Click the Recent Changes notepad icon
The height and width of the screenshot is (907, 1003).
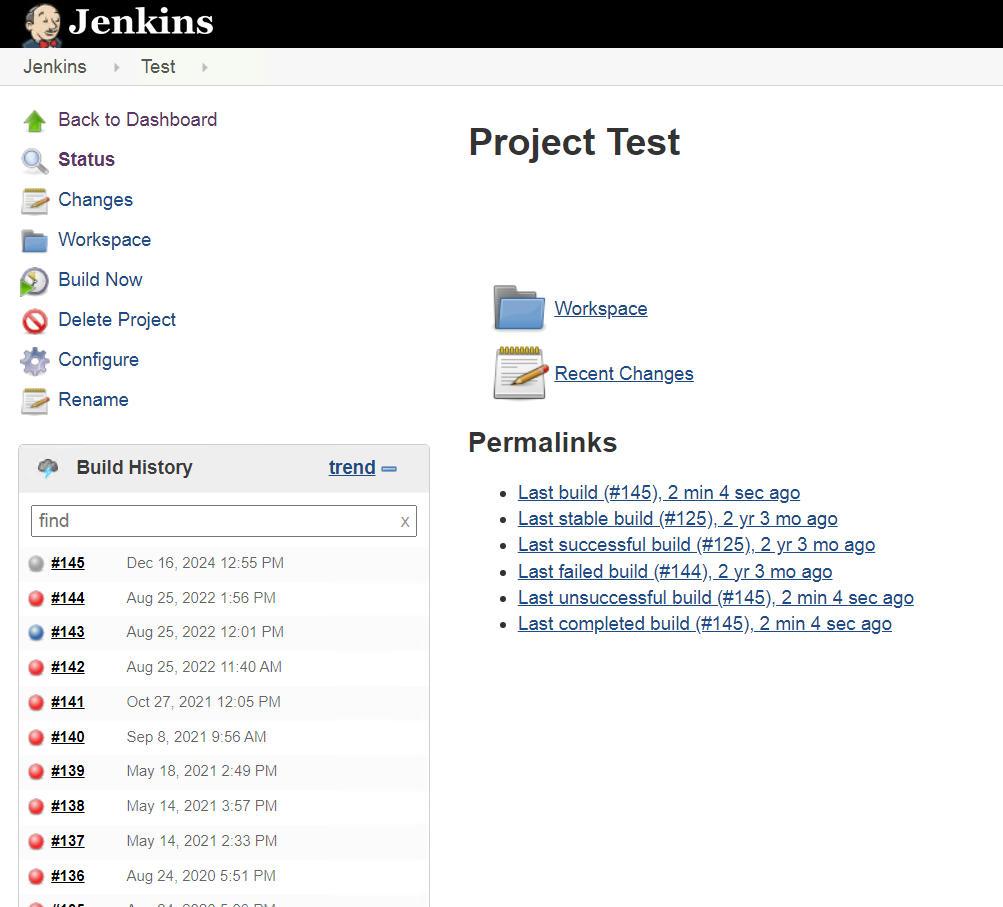[x=519, y=373]
